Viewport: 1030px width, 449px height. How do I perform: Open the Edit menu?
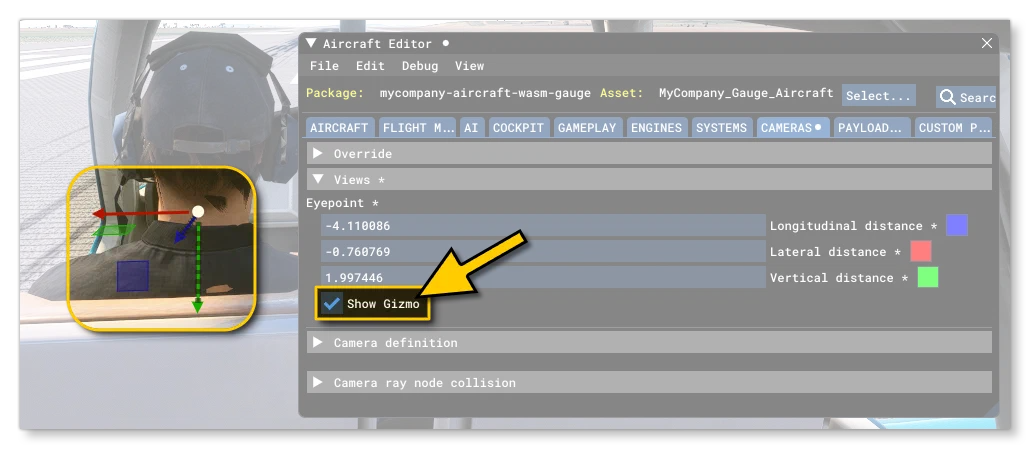370,66
